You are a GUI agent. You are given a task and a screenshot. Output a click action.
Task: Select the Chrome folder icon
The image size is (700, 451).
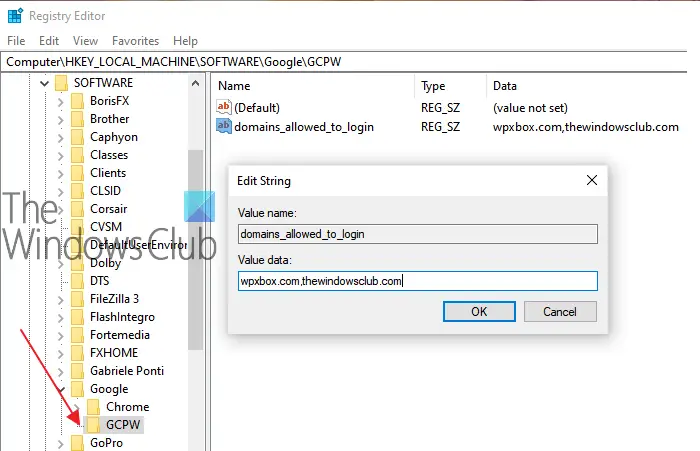(93, 407)
